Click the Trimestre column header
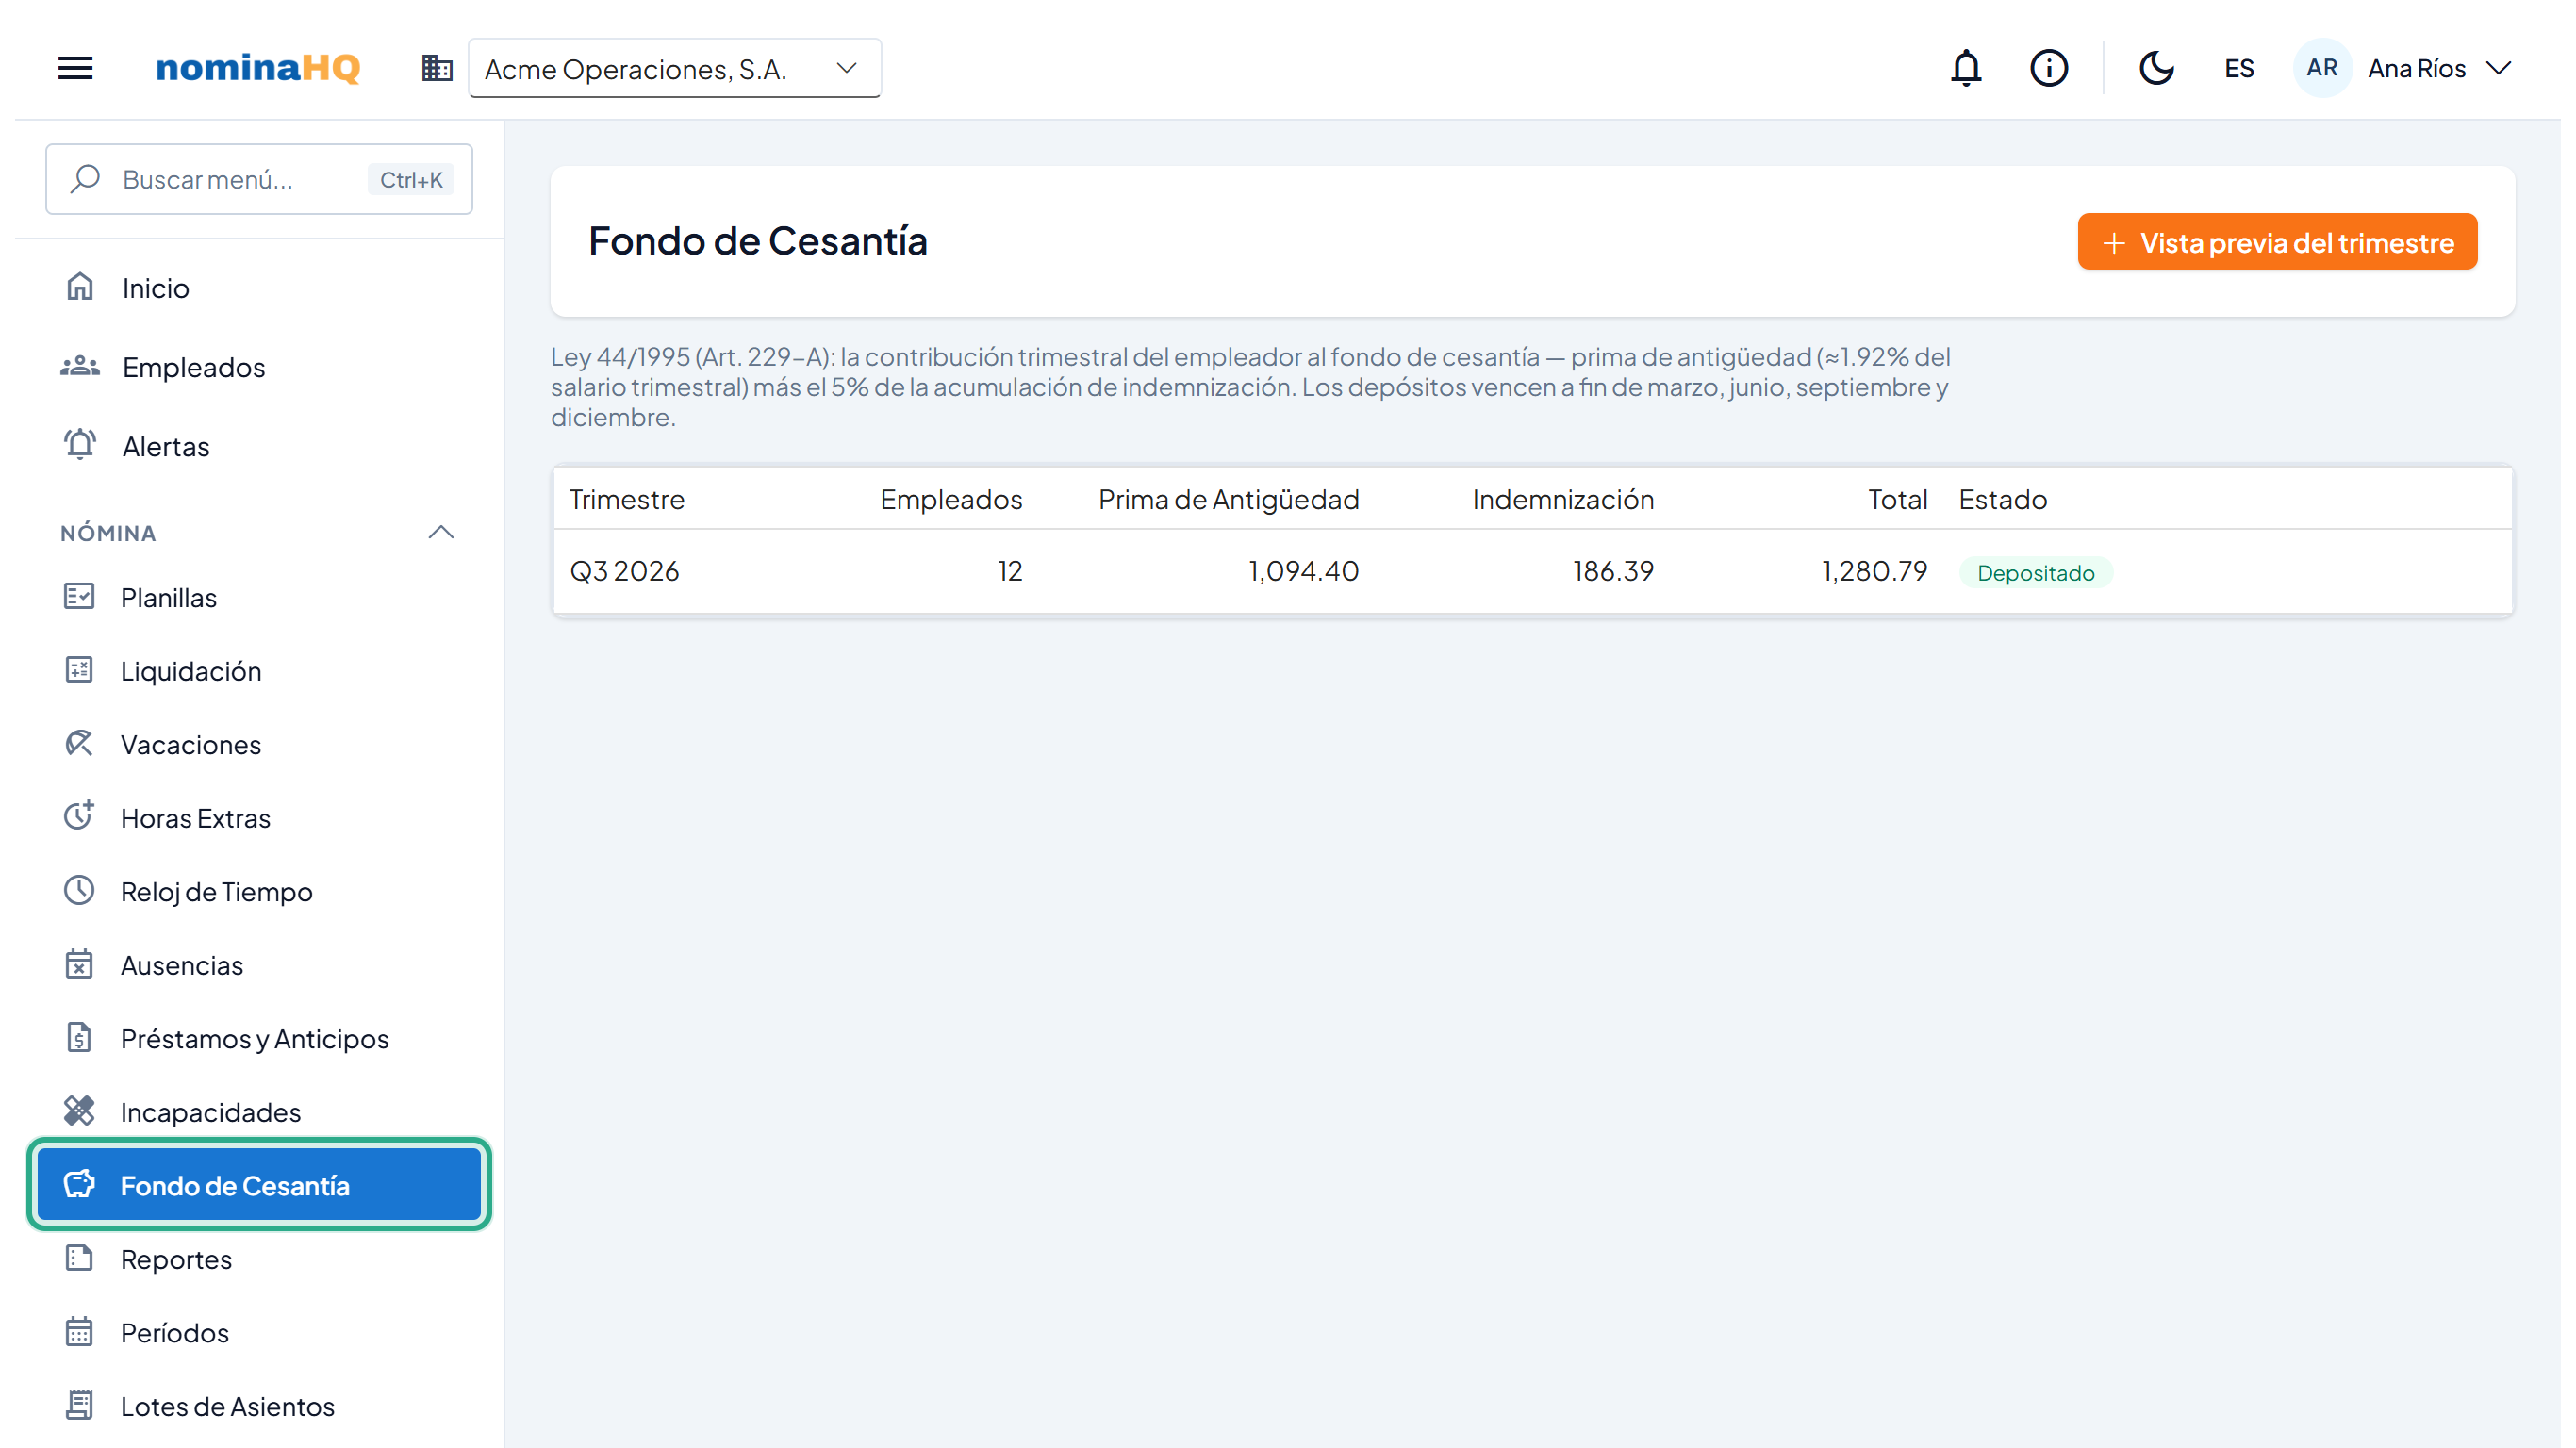The width and height of the screenshot is (2576, 1448). pyautogui.click(x=627, y=499)
